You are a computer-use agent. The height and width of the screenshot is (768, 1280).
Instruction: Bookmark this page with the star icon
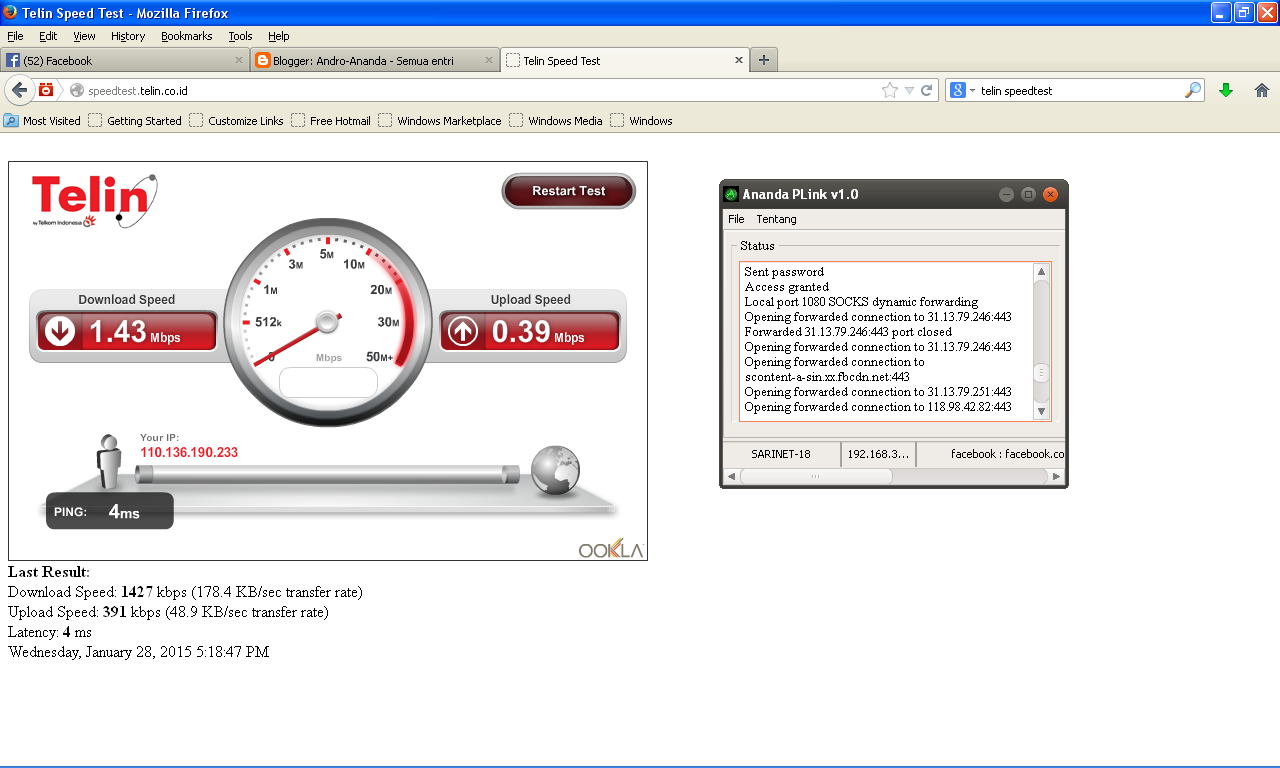(890, 90)
